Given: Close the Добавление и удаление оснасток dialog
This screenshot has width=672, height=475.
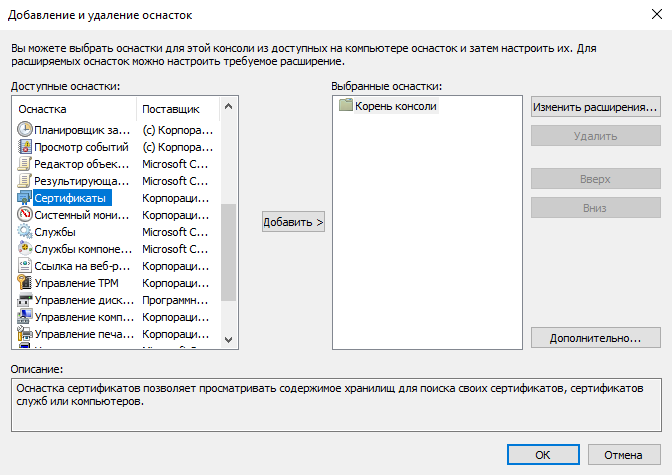Looking at the screenshot, I should pyautogui.click(x=657, y=14).
